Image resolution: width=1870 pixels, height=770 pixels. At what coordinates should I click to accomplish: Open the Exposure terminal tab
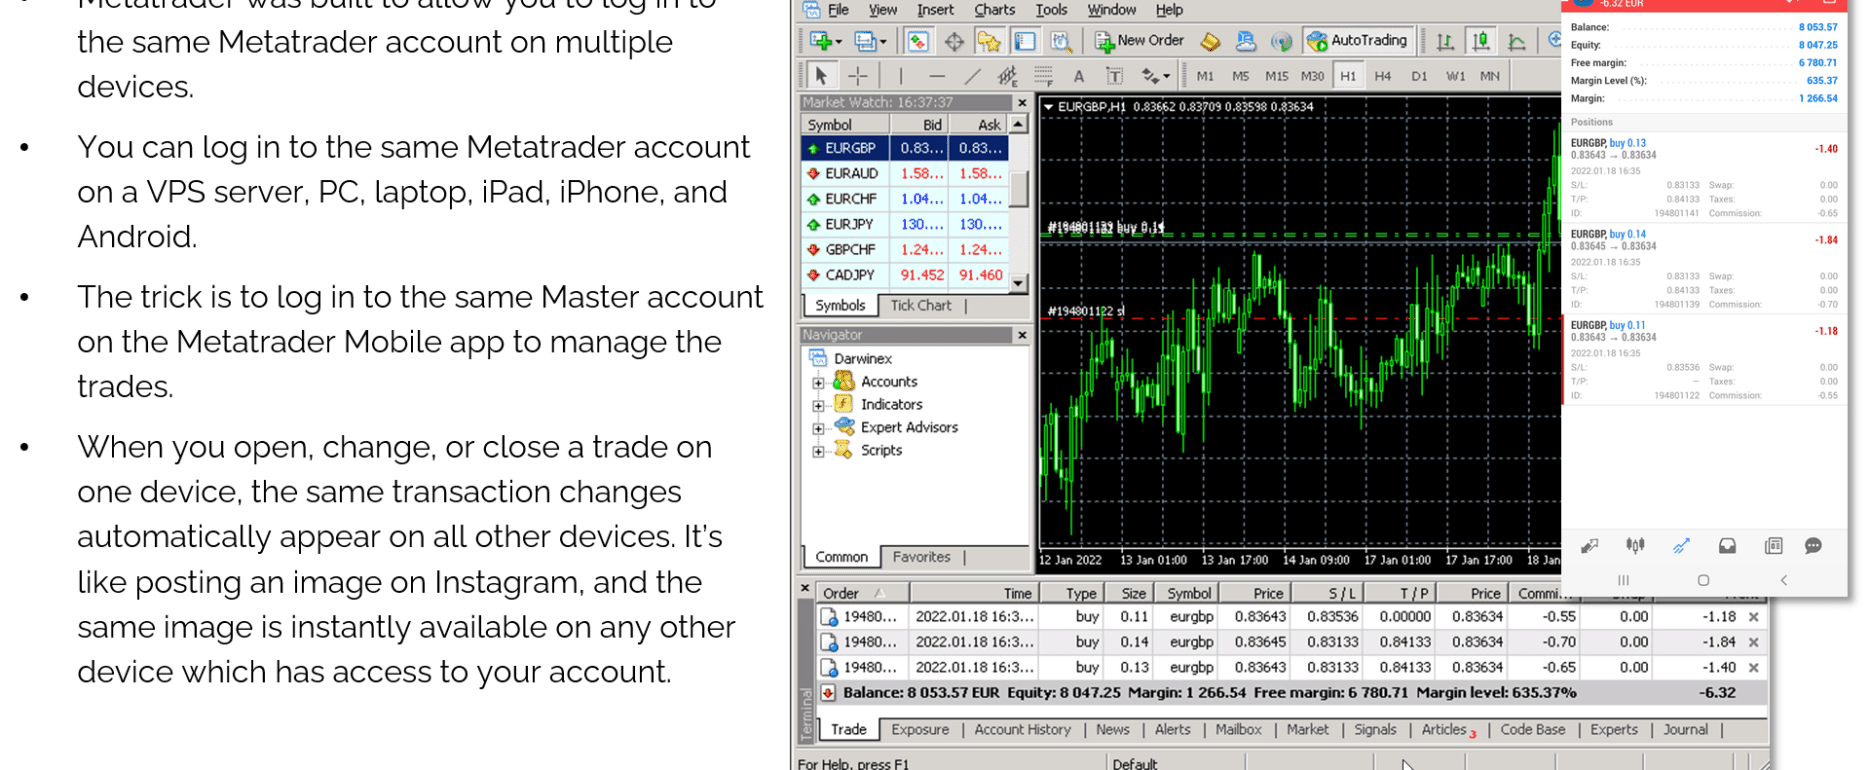(x=920, y=730)
